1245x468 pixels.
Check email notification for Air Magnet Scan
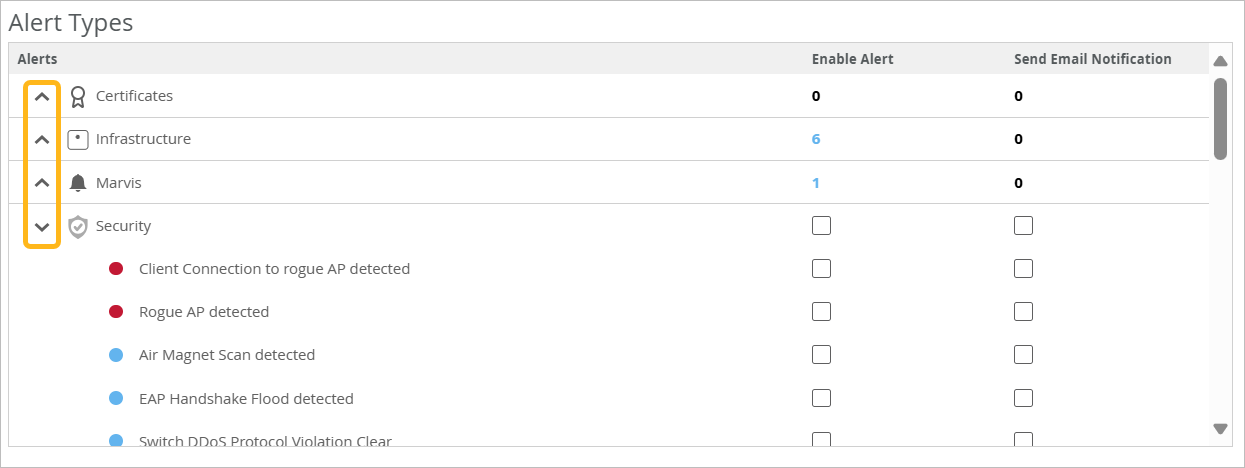coord(1023,355)
